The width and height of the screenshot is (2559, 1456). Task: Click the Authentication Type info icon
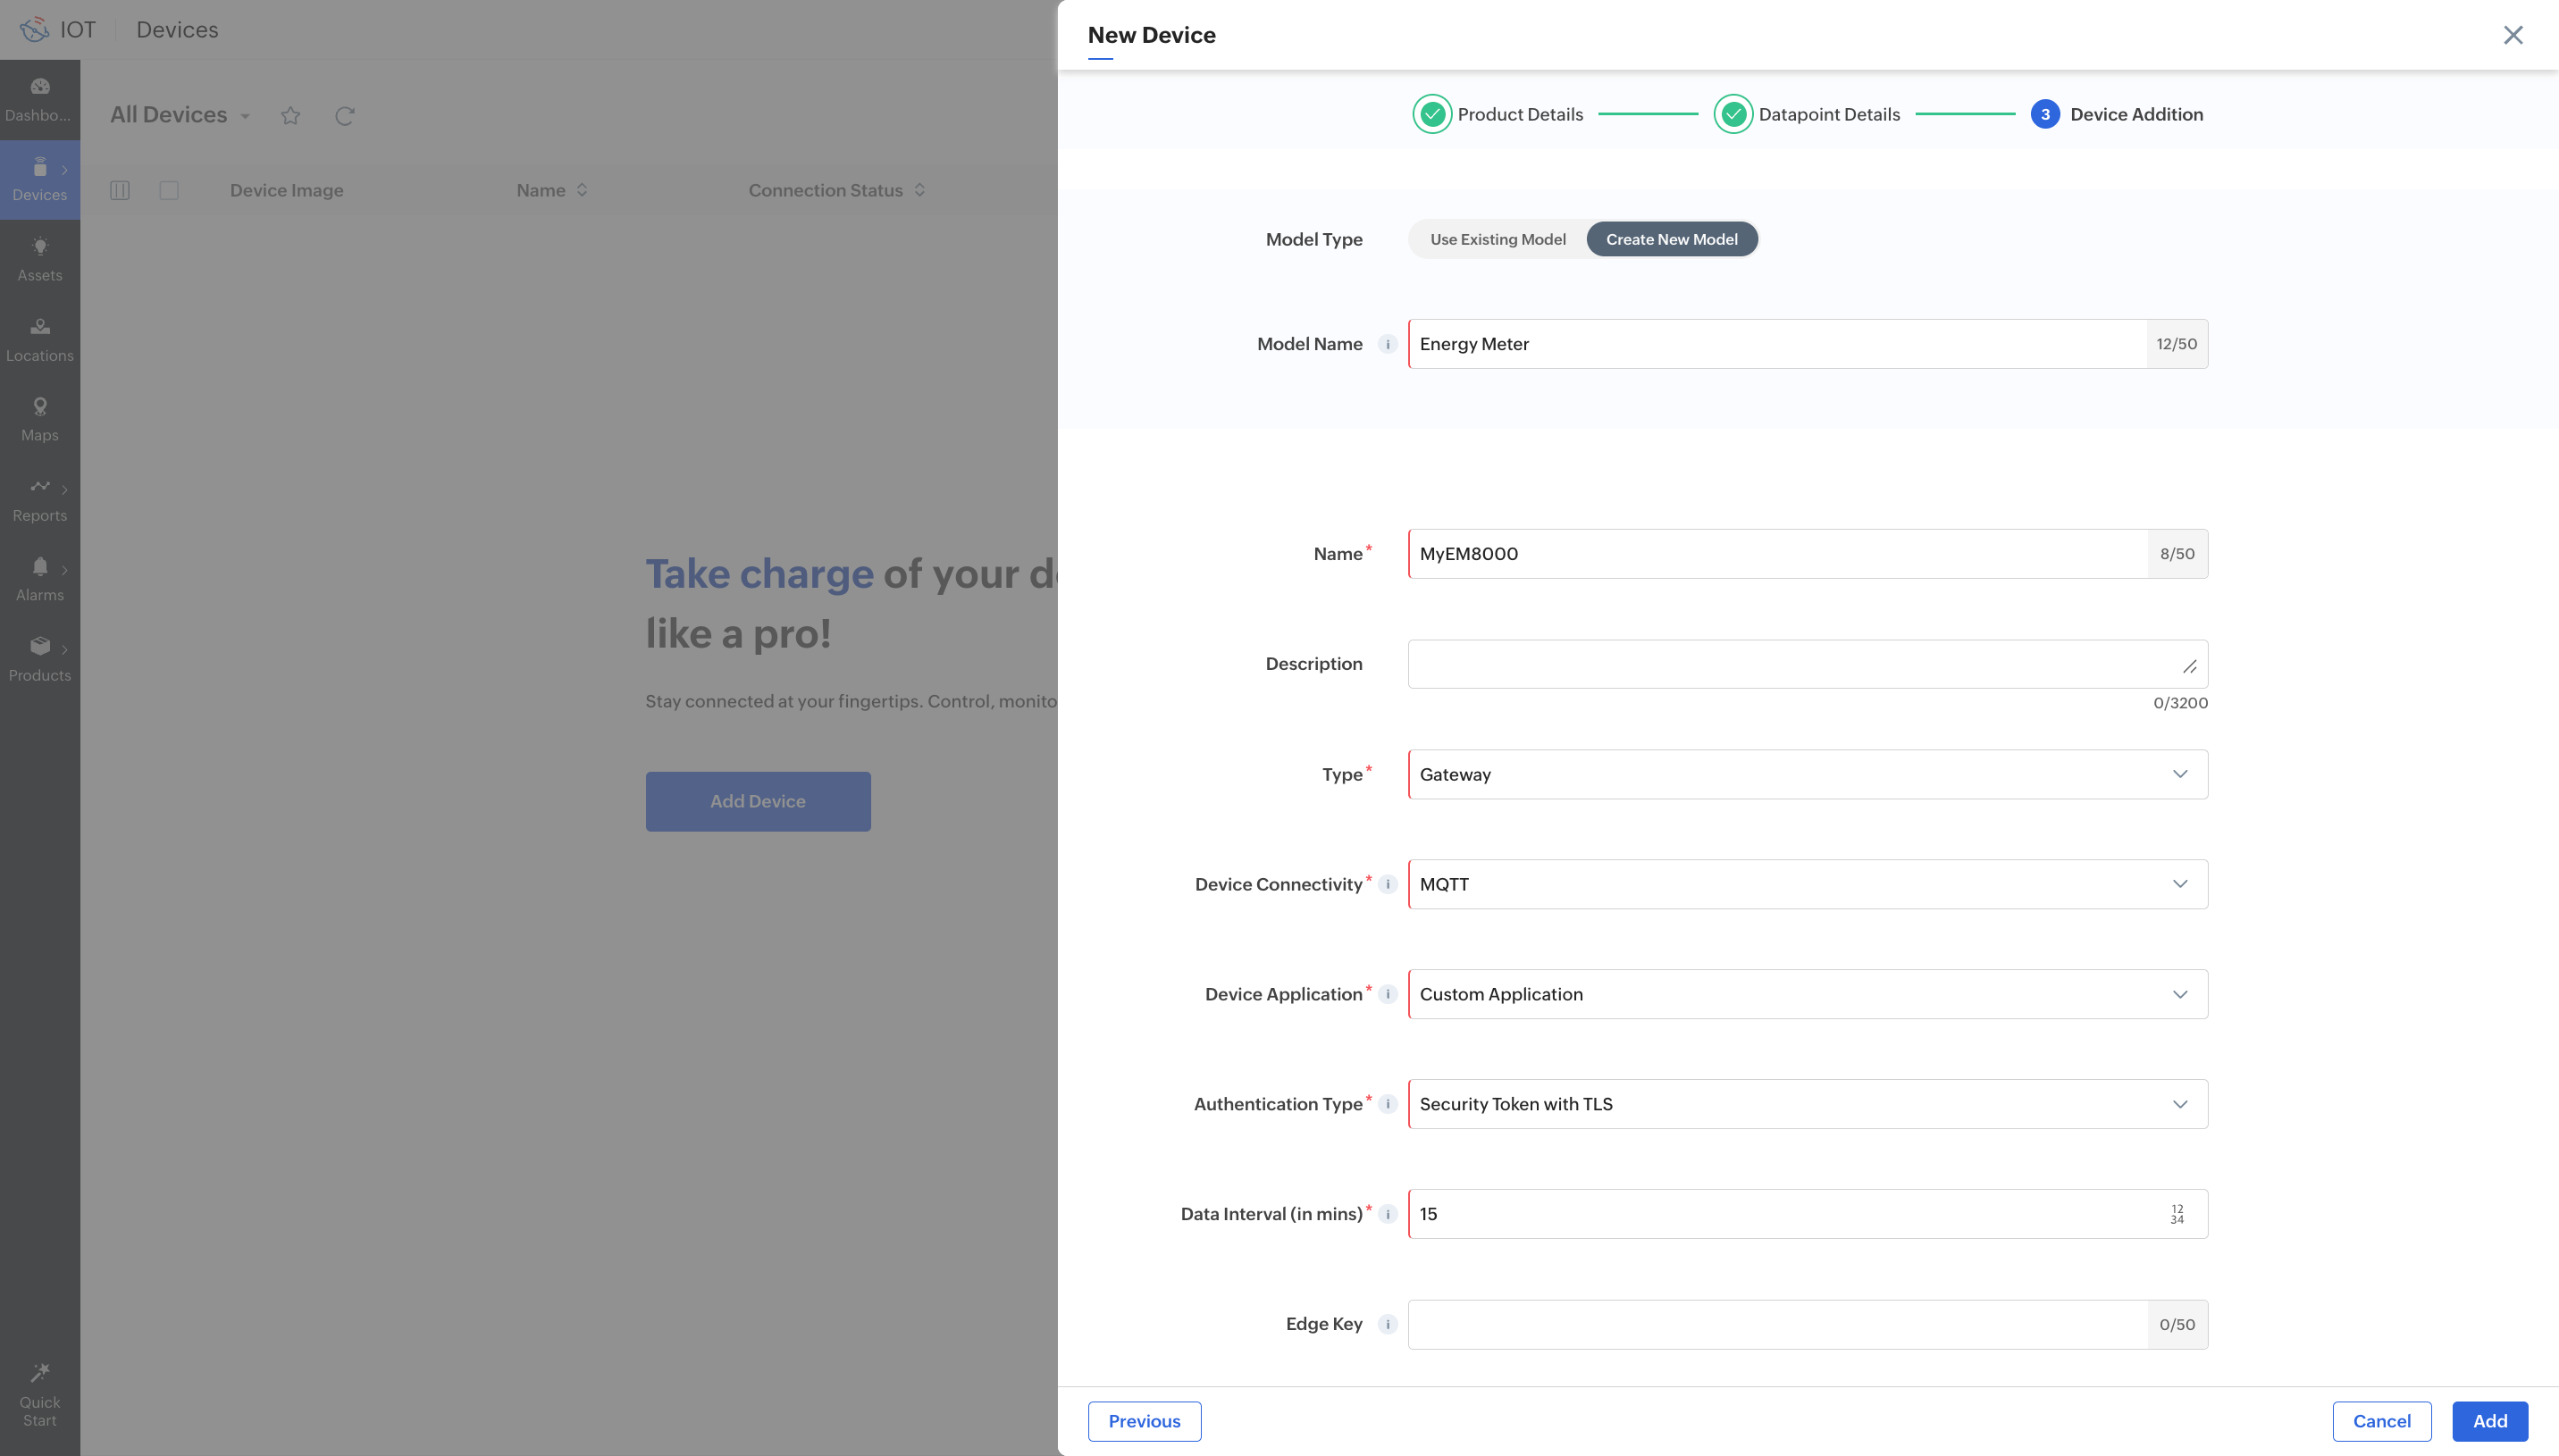pyautogui.click(x=1387, y=1104)
